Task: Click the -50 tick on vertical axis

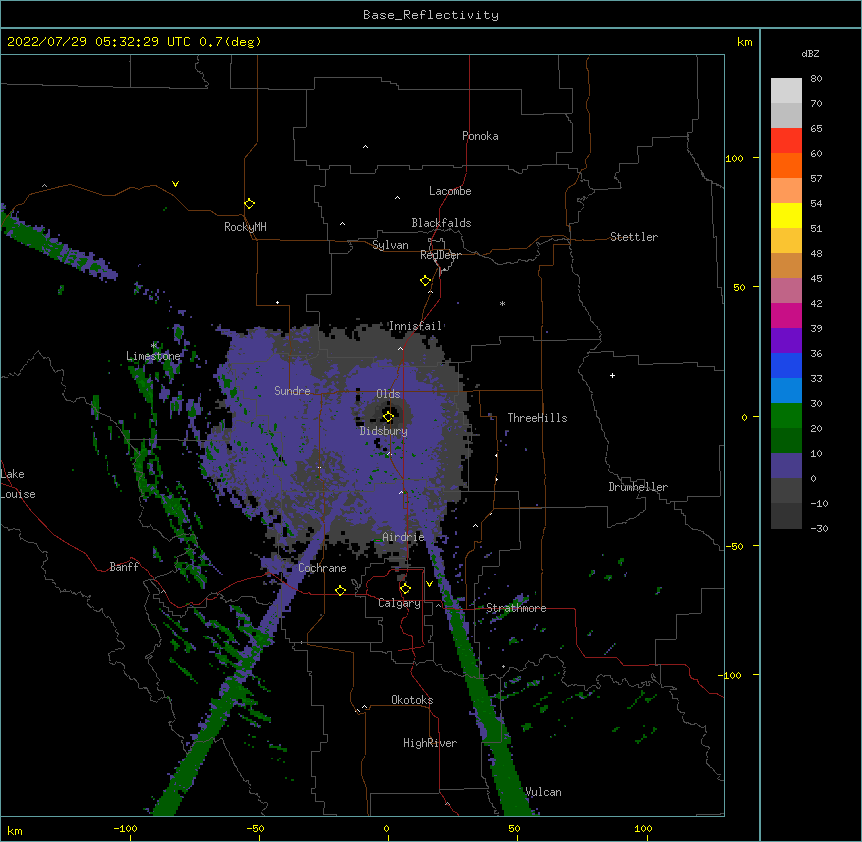Action: click(x=734, y=546)
